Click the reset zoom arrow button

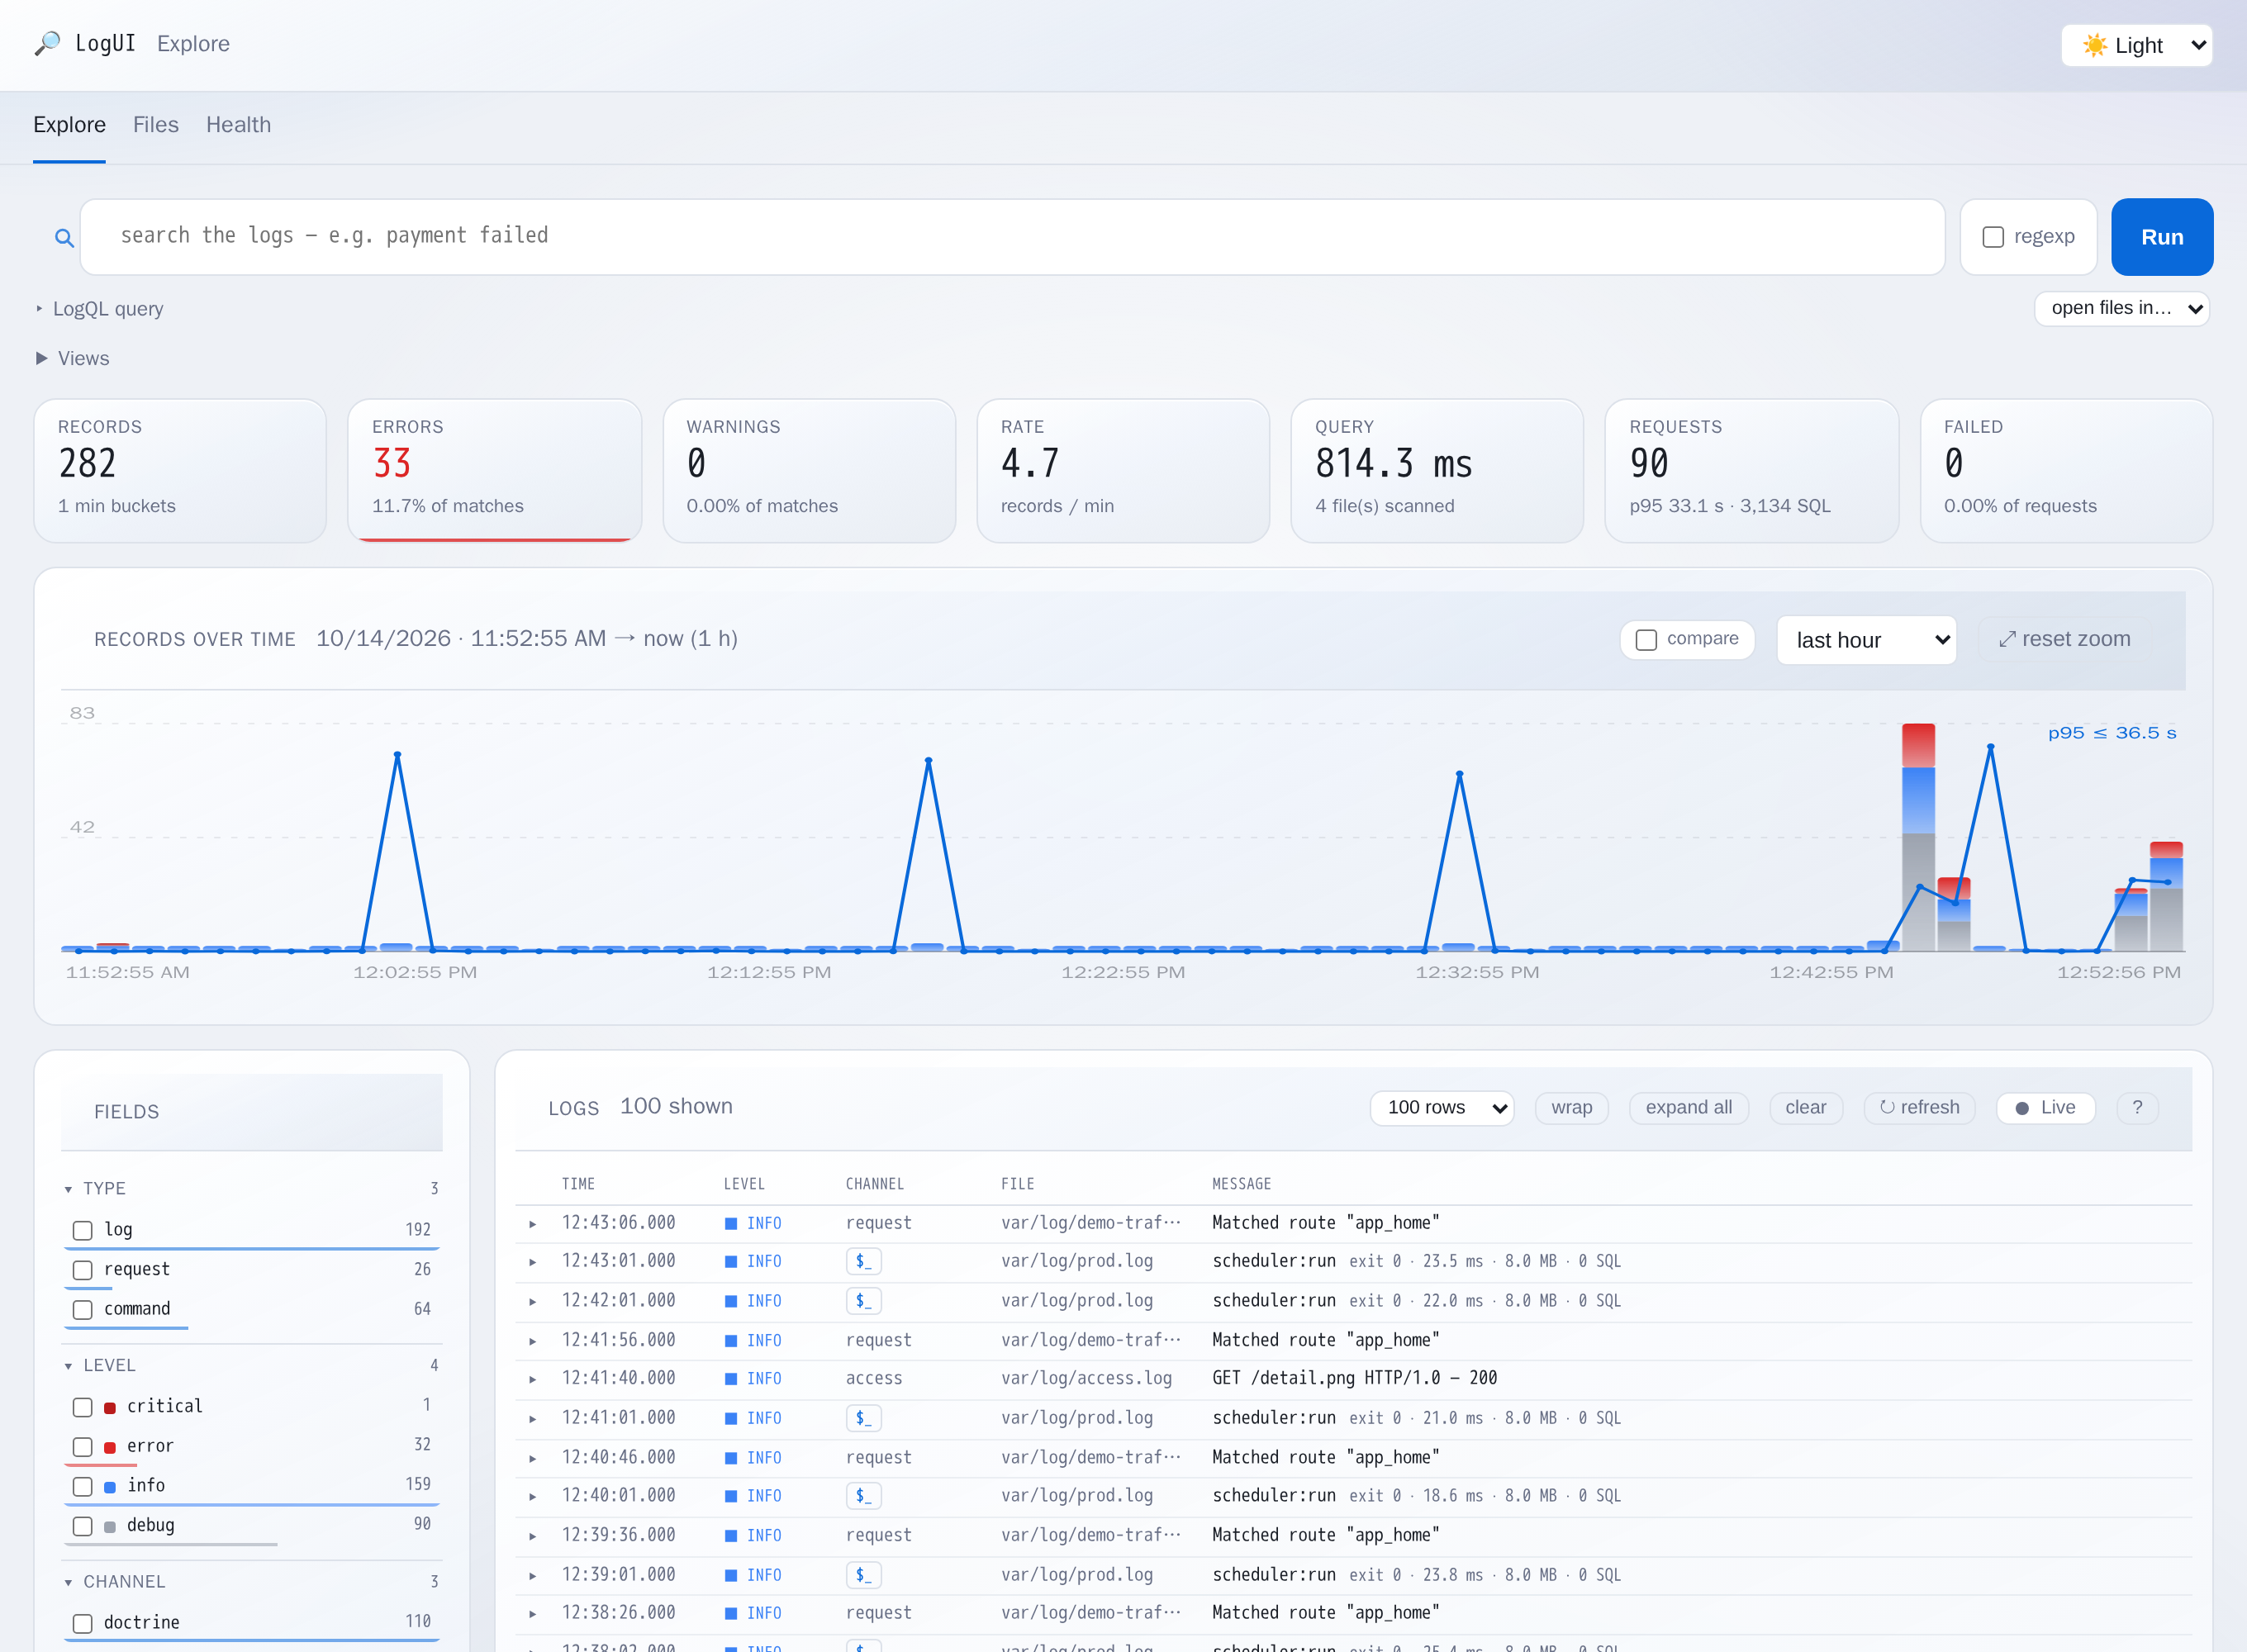point(2064,639)
